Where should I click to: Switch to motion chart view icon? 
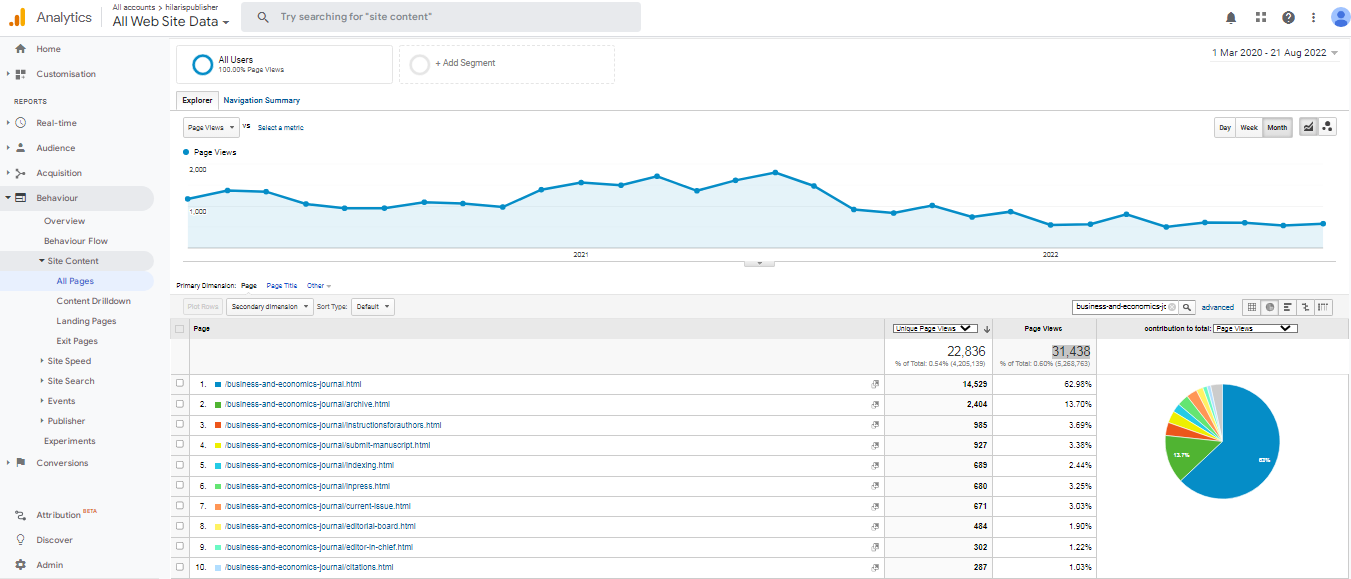1327,127
